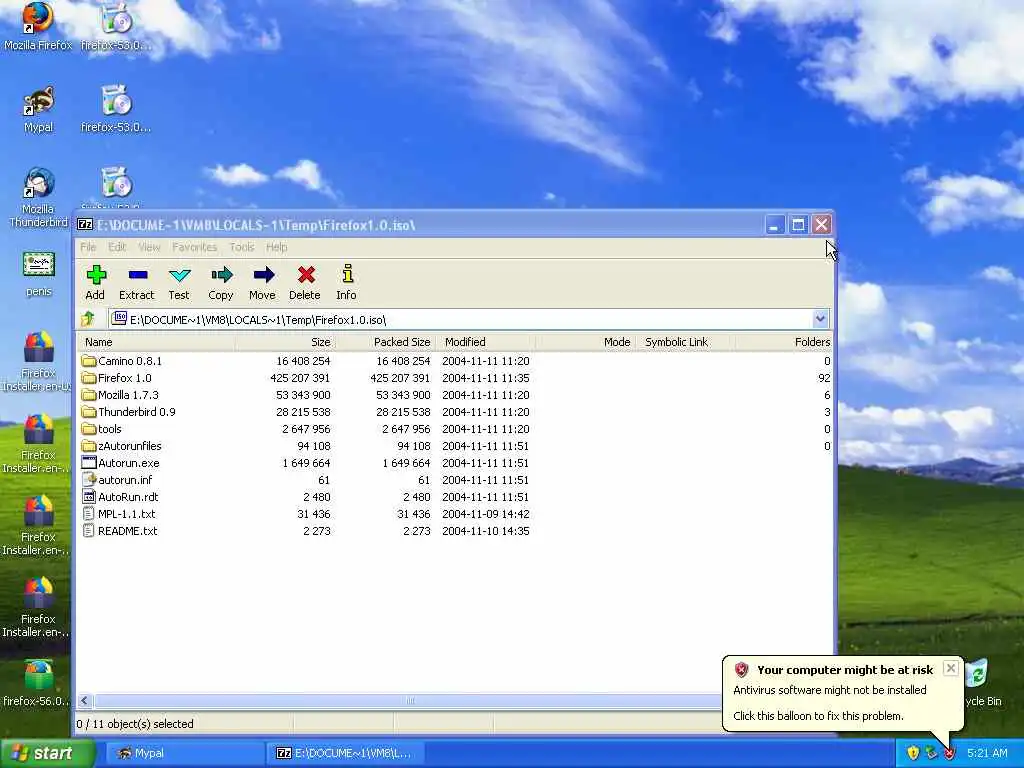This screenshot has height=768, width=1024.
Task: Expand the address path dropdown
Action: pyautogui.click(x=820, y=319)
